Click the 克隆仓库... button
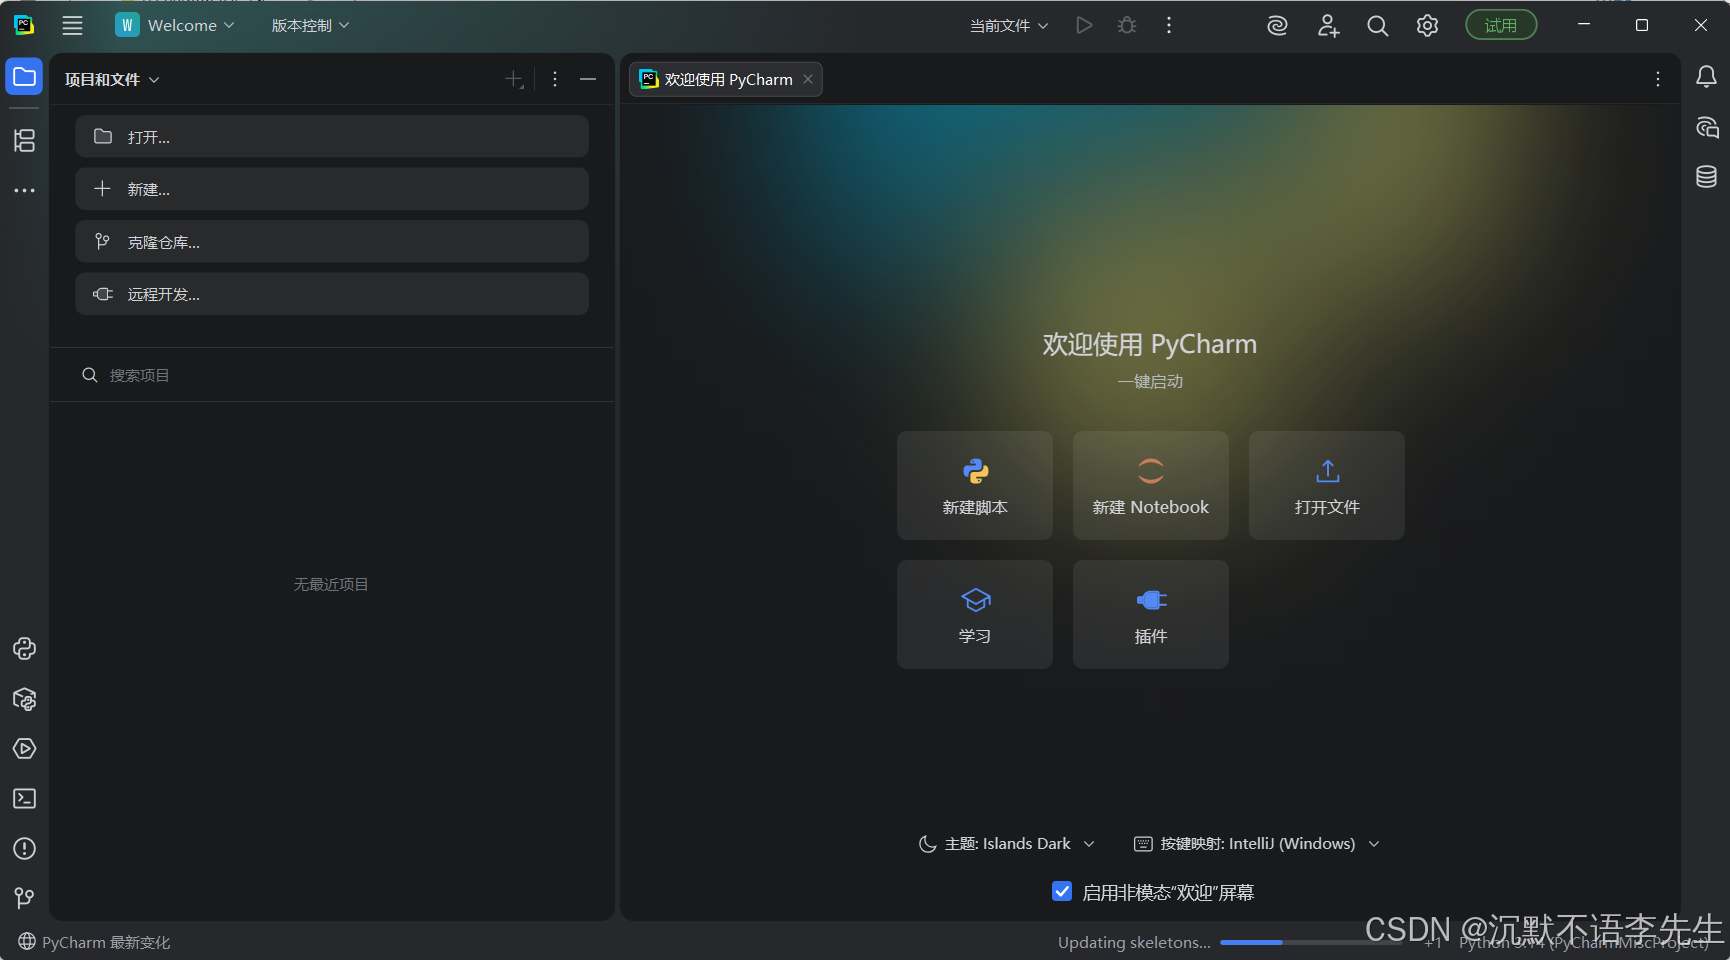 332,242
